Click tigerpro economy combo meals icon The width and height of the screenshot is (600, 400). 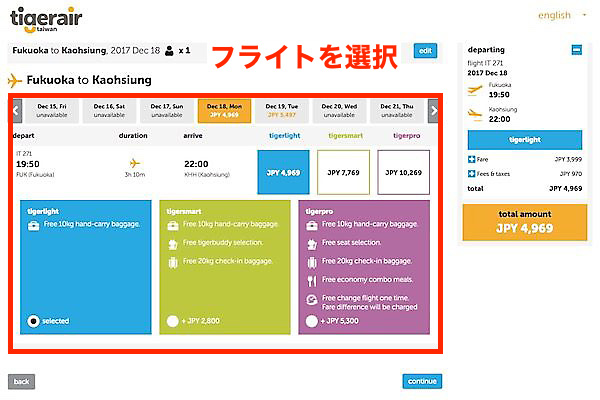coord(312,281)
